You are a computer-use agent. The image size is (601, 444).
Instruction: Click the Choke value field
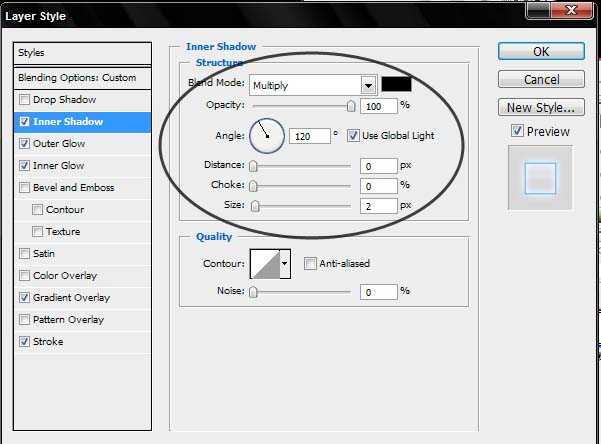click(379, 186)
